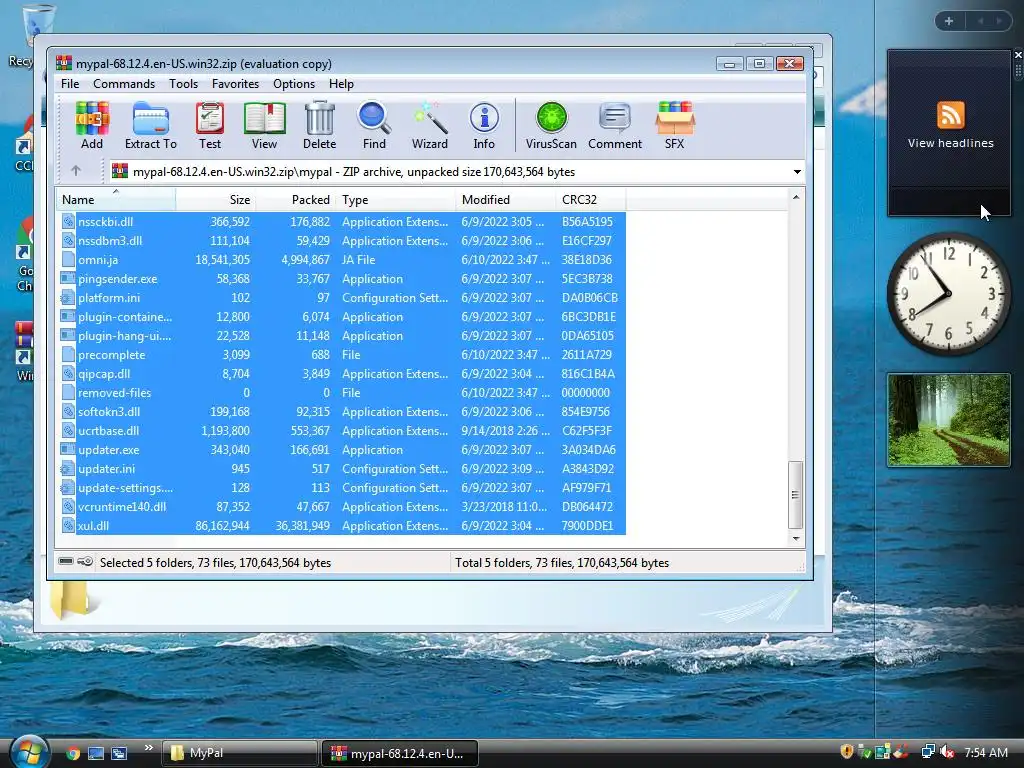Open the Windows Start orb

pyautogui.click(x=29, y=752)
